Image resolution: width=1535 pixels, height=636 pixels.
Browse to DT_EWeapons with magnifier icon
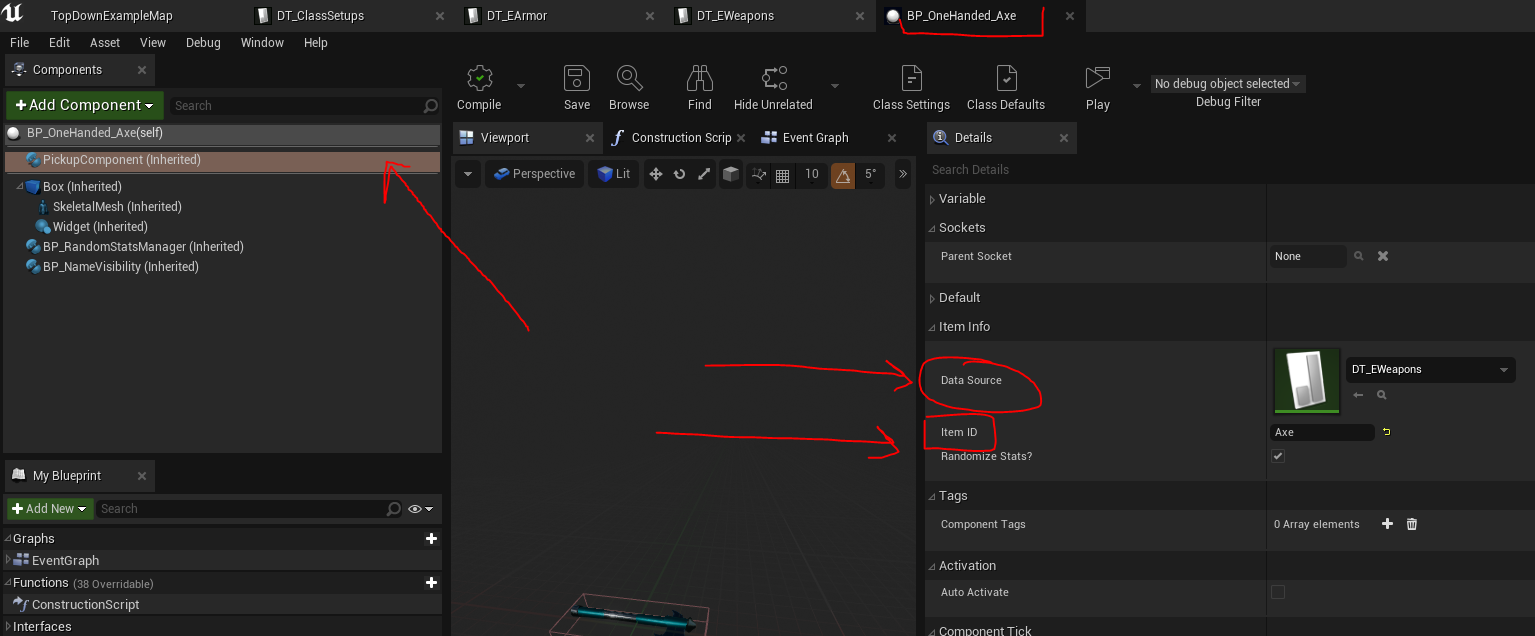point(1381,395)
